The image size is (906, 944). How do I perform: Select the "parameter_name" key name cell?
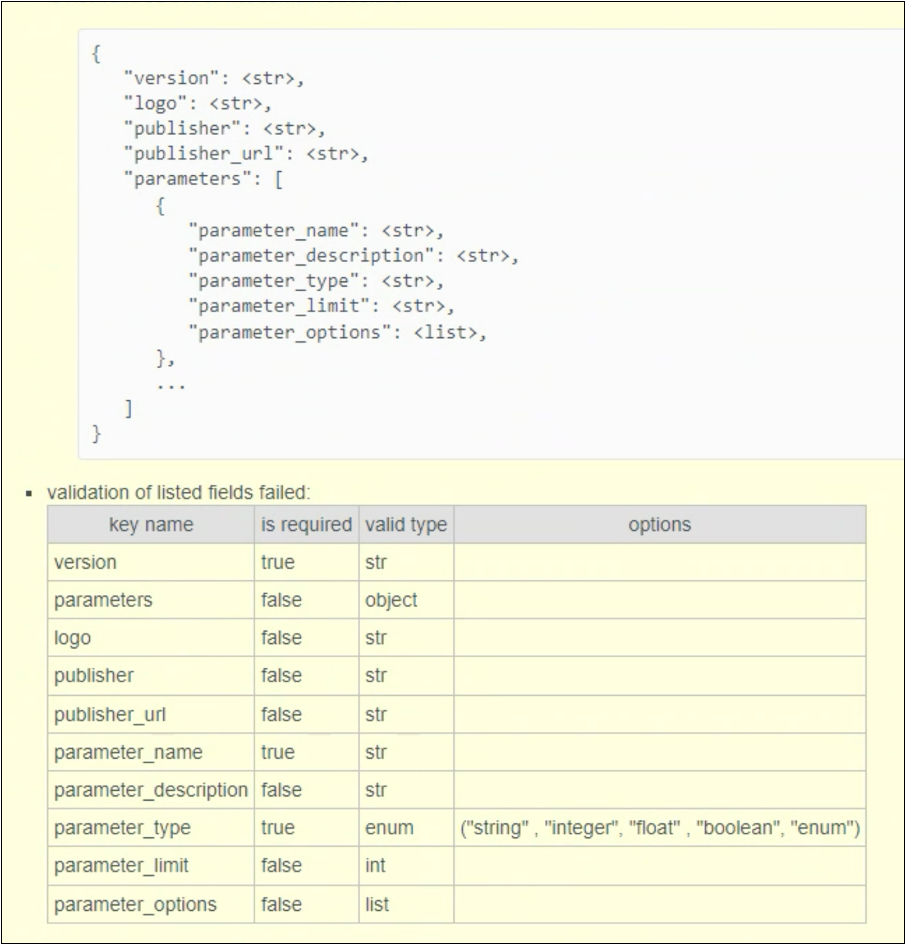click(x=151, y=752)
